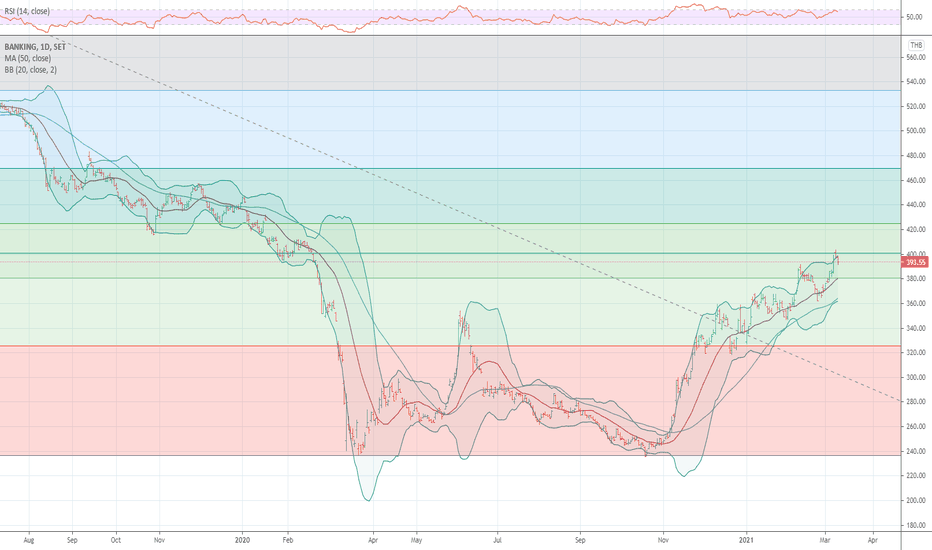Viewport: 932px width, 550px height.
Task: Click the 480.00 price axis label
Action: tap(916, 156)
